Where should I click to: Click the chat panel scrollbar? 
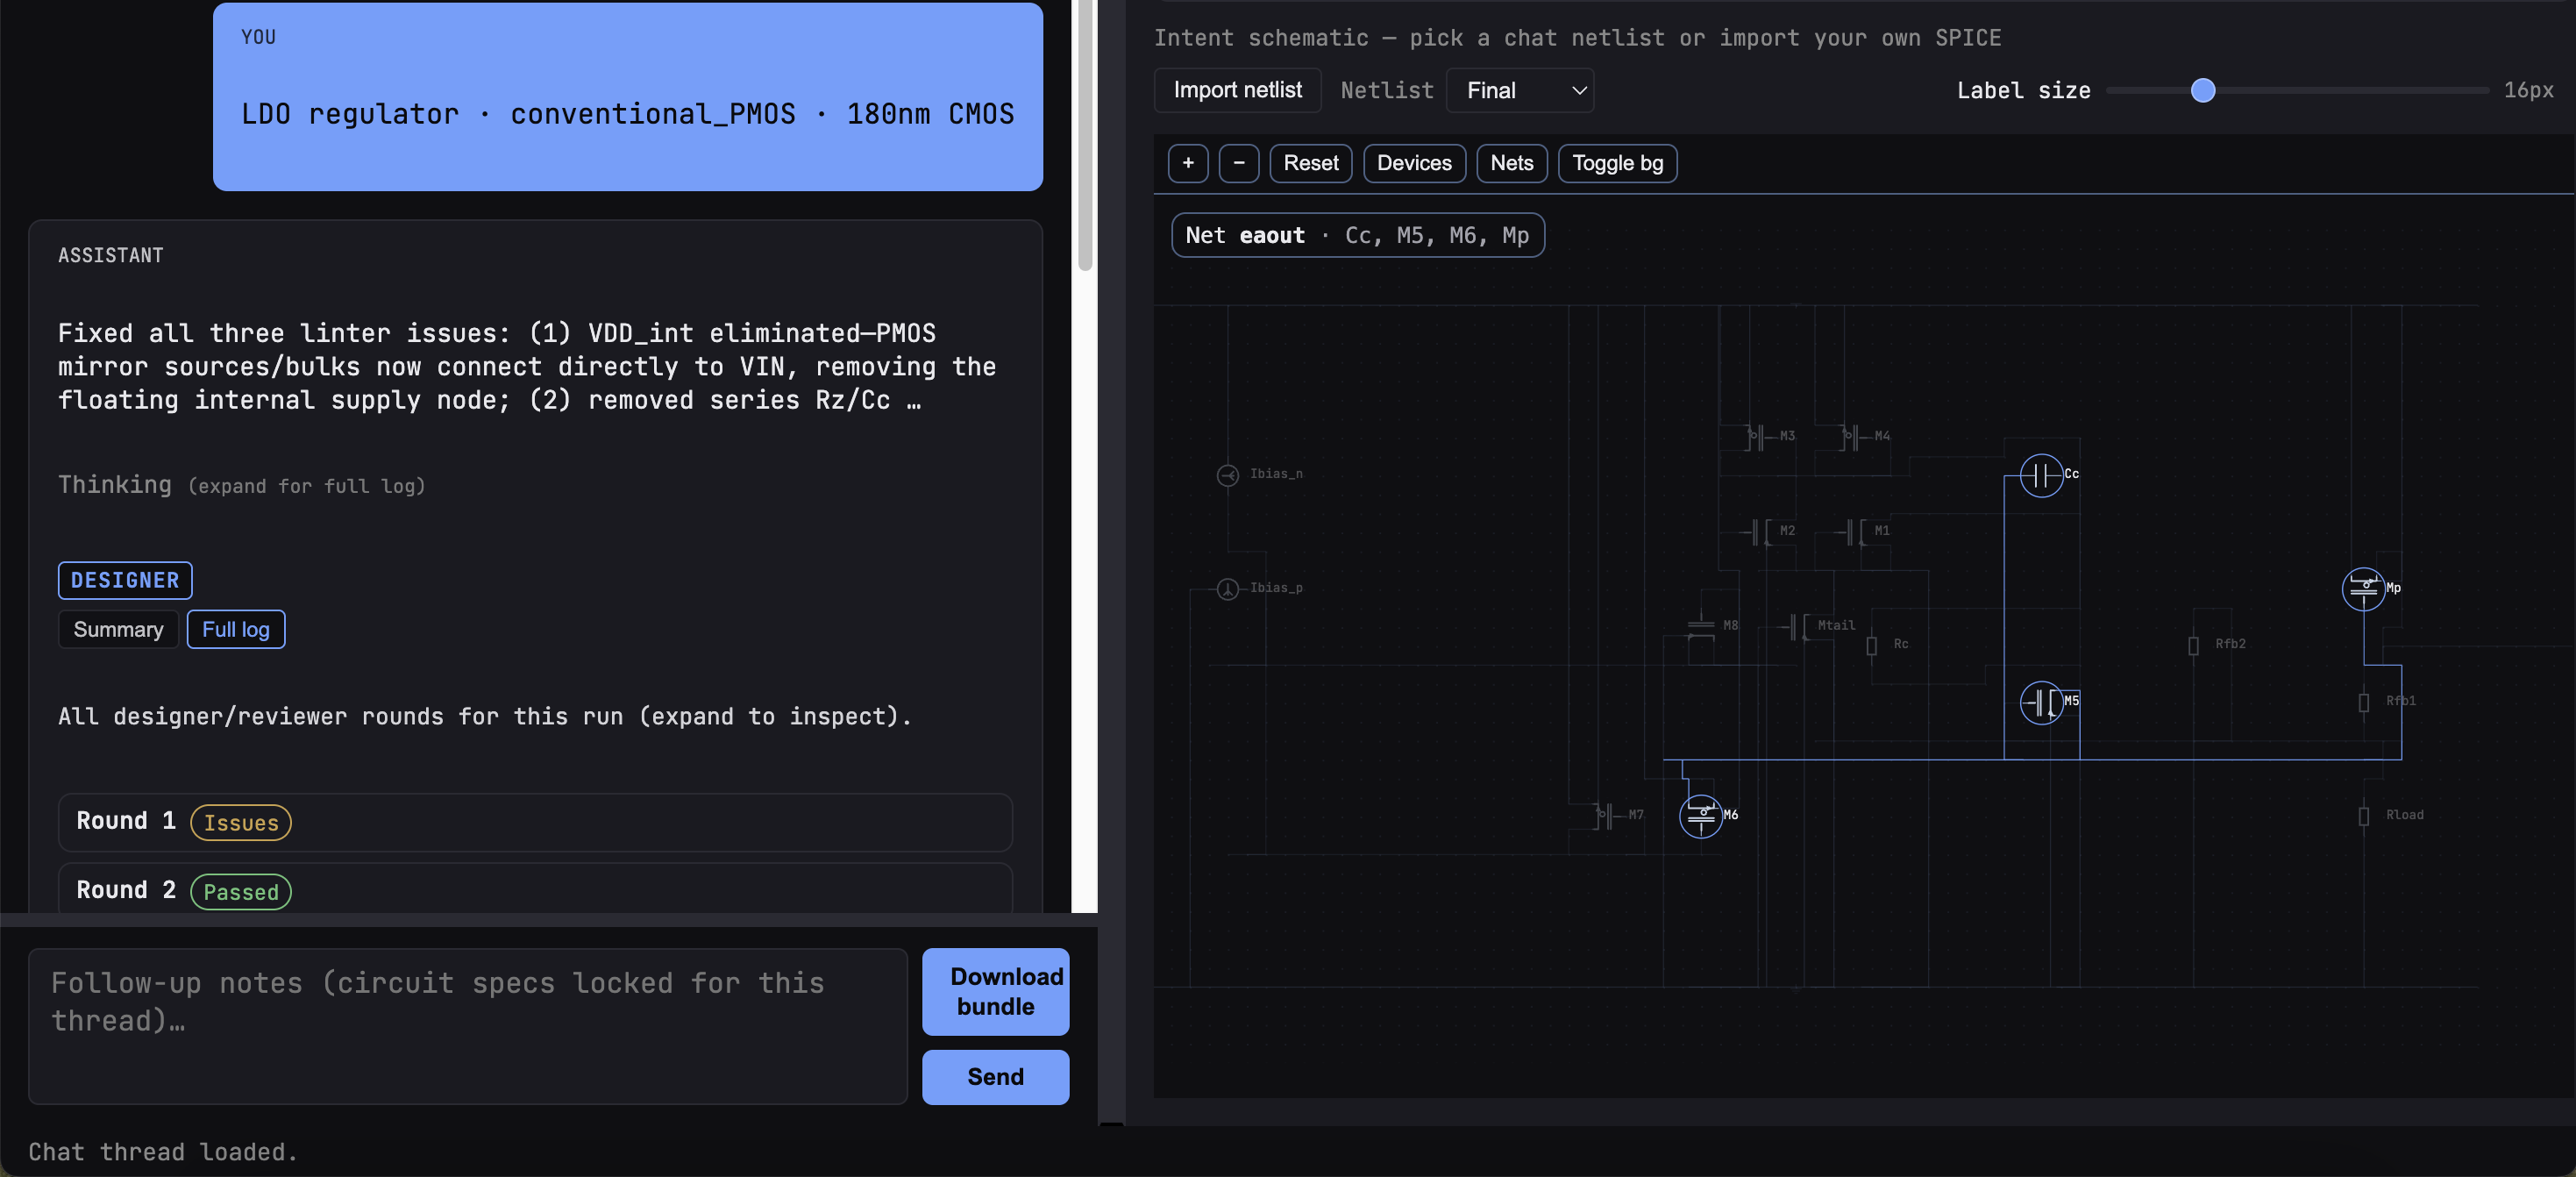coord(1085,136)
